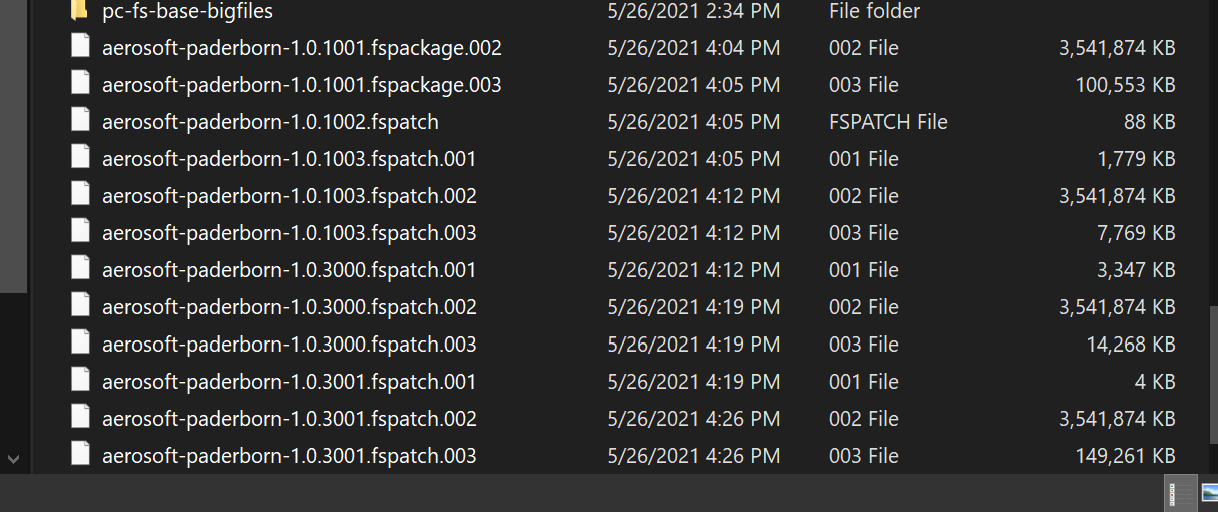Select aerosoft-paderborn-1.0.3000.fspatch.002 file name
This screenshot has height=512, width=1218.
click(x=289, y=307)
